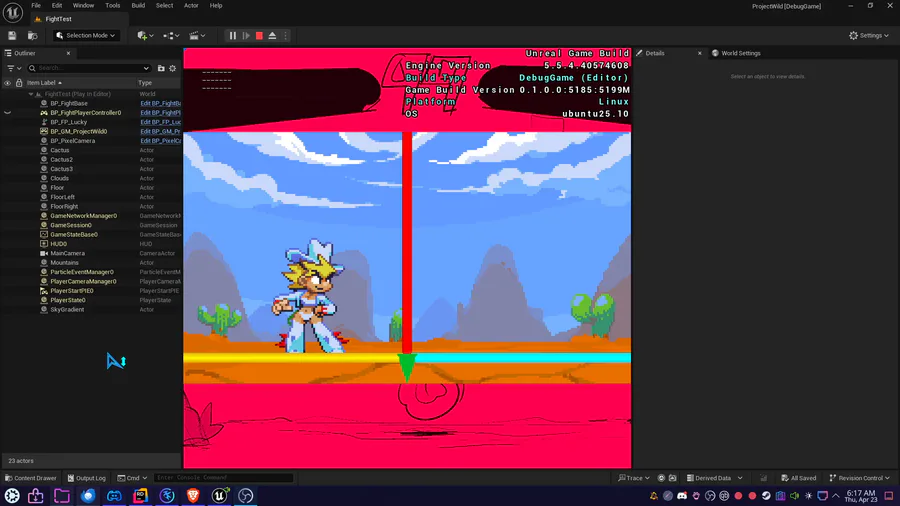Open the Outliner settings gear
The image size is (900, 506).
[x=173, y=68]
